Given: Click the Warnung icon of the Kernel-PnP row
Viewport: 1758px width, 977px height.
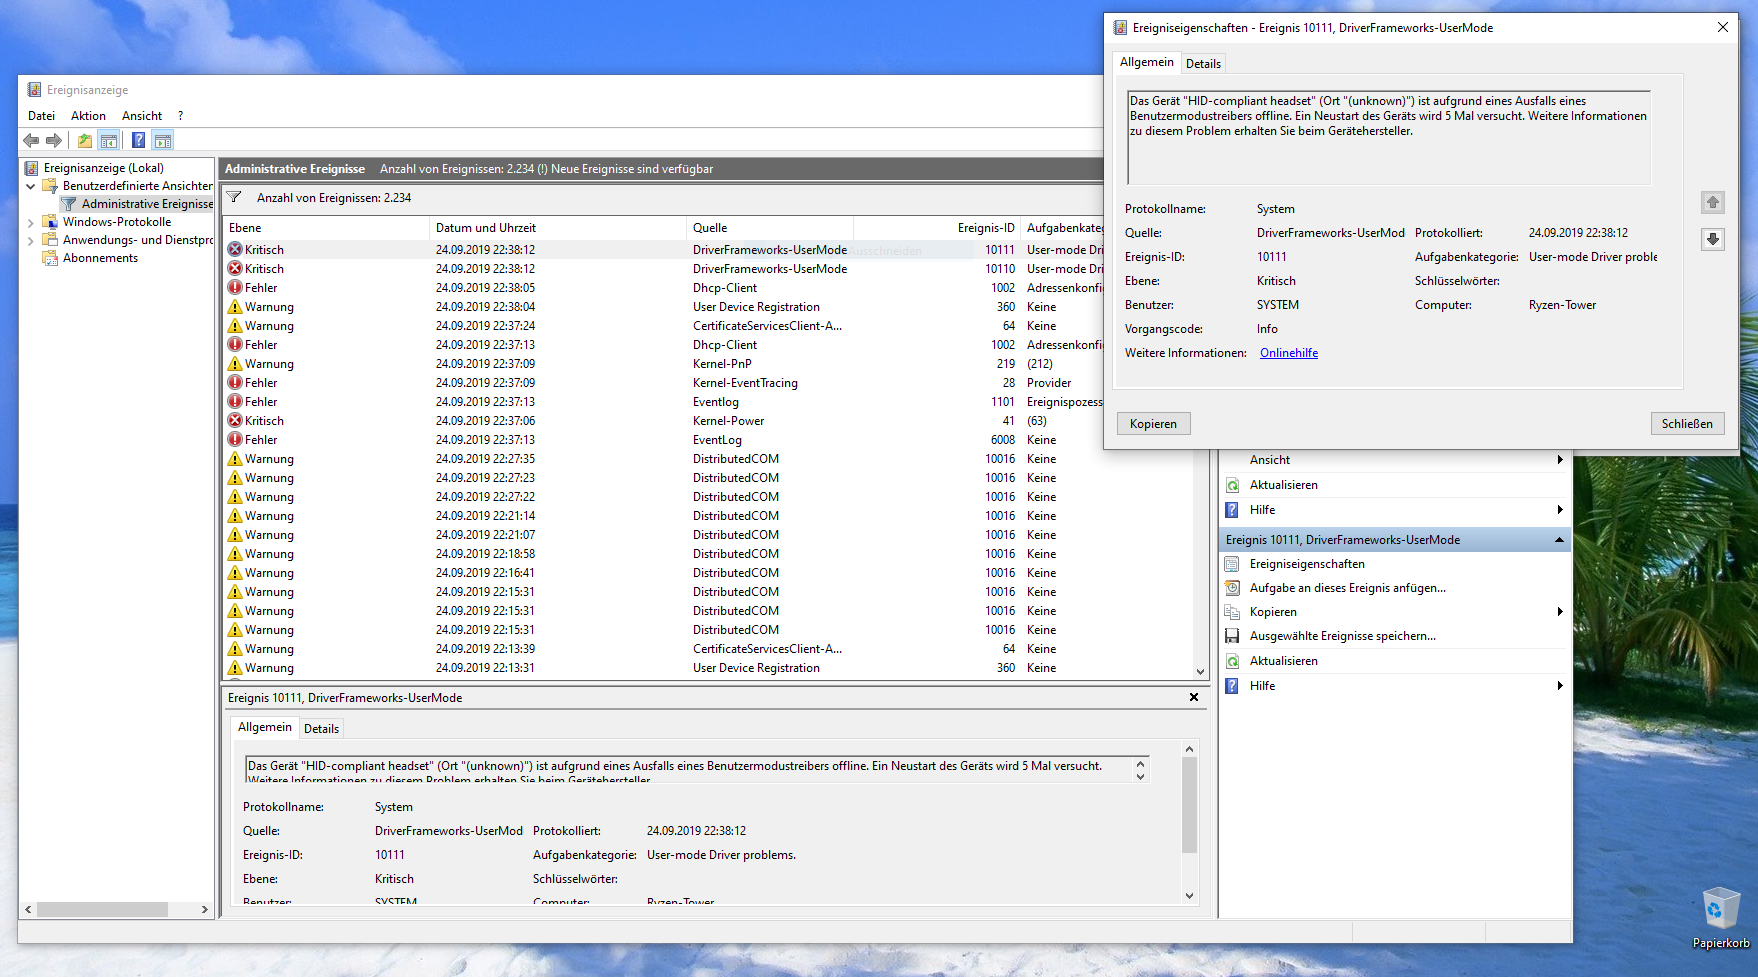Looking at the screenshot, I should [x=235, y=364].
